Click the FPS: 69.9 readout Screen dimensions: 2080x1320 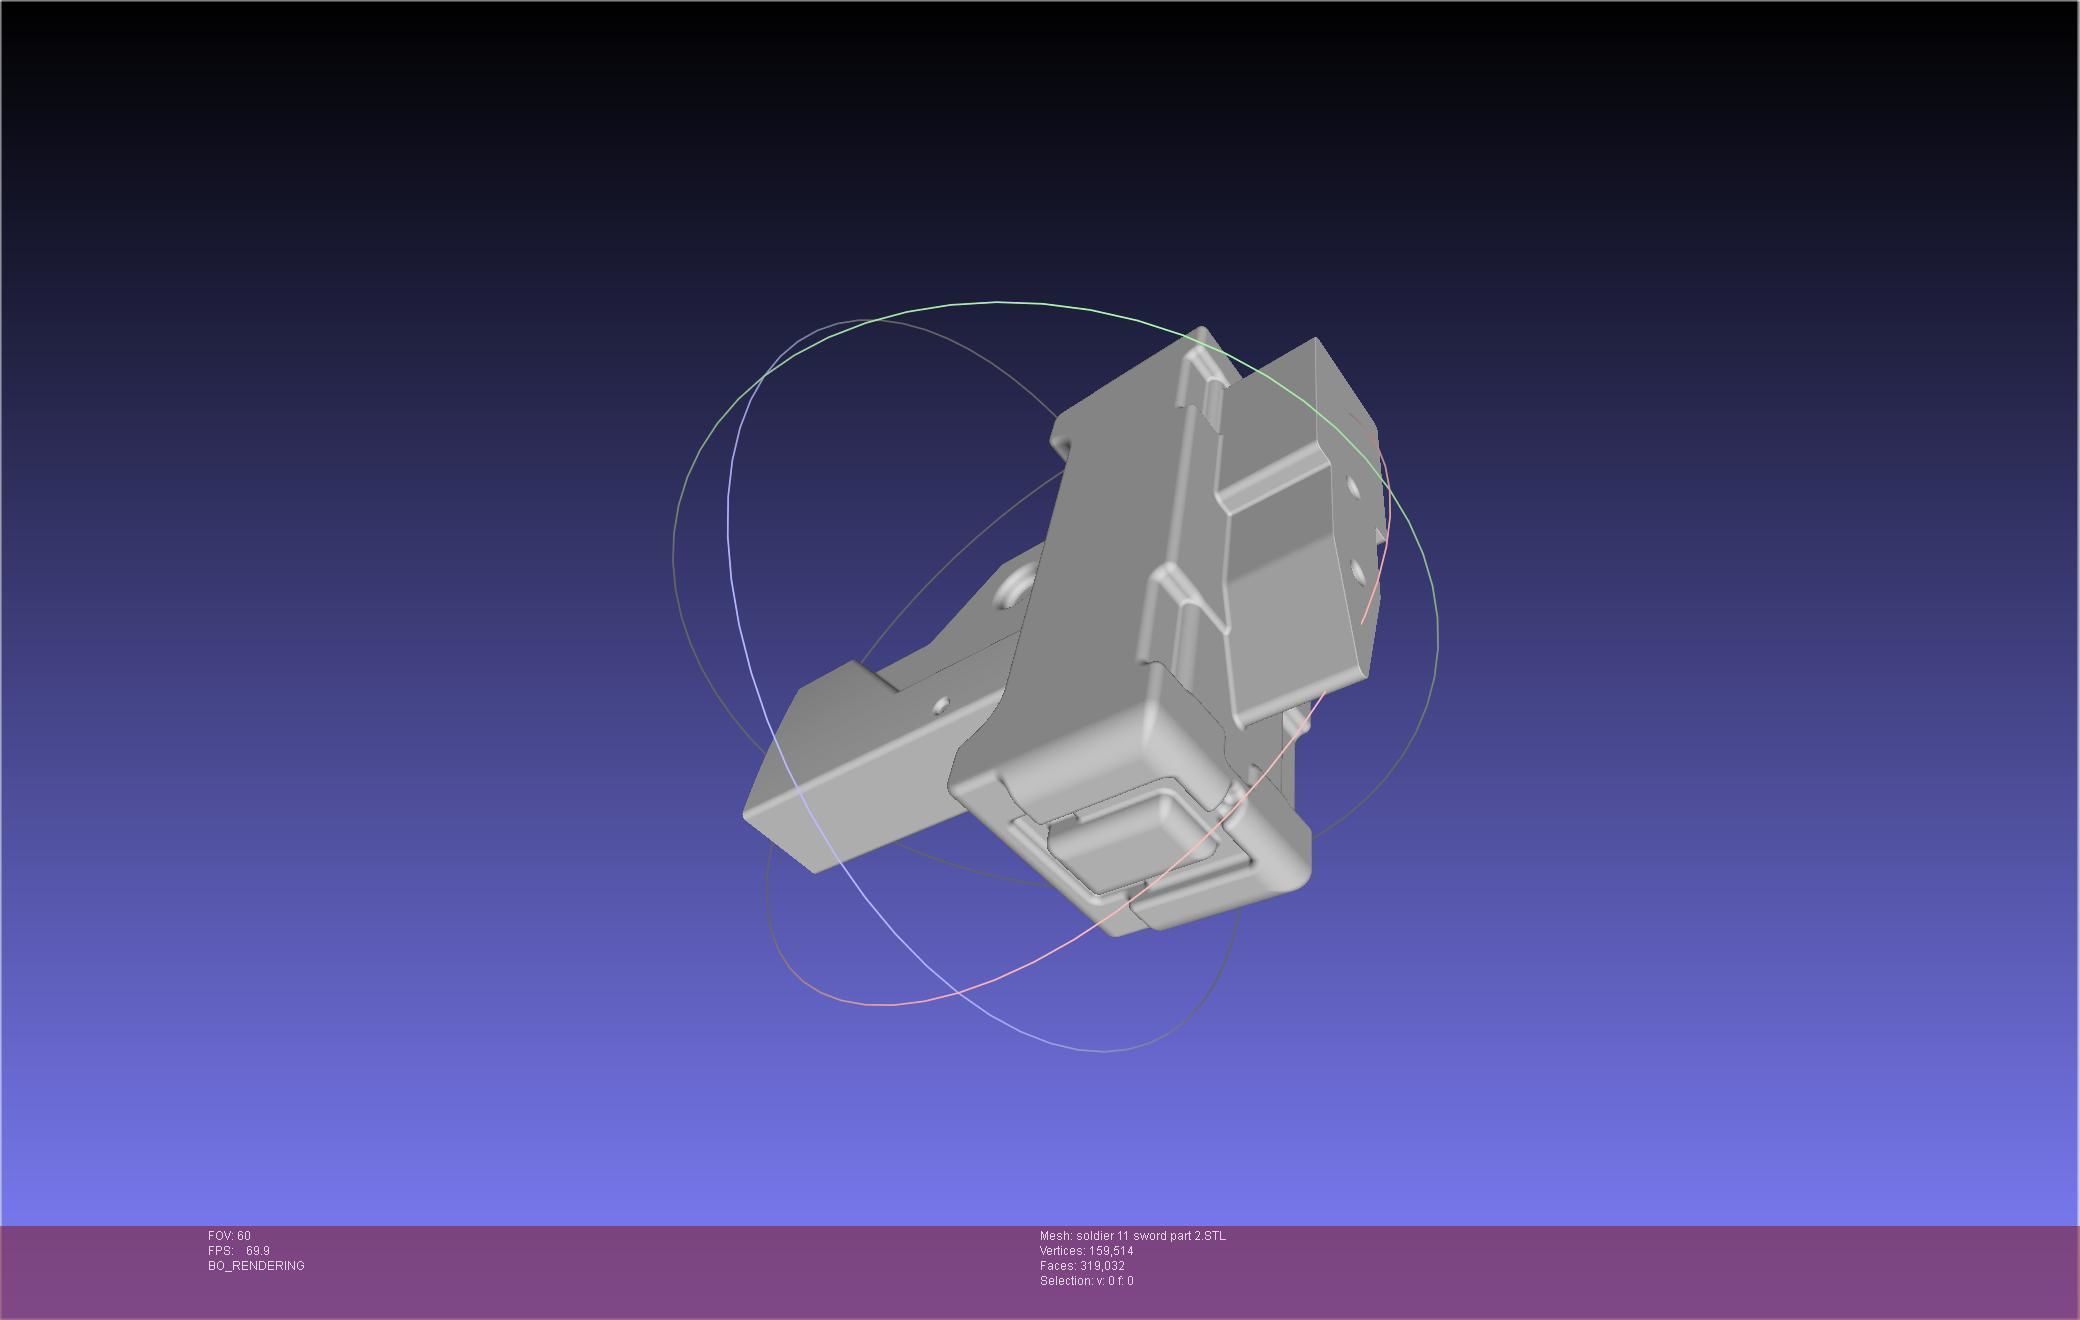tap(239, 1251)
